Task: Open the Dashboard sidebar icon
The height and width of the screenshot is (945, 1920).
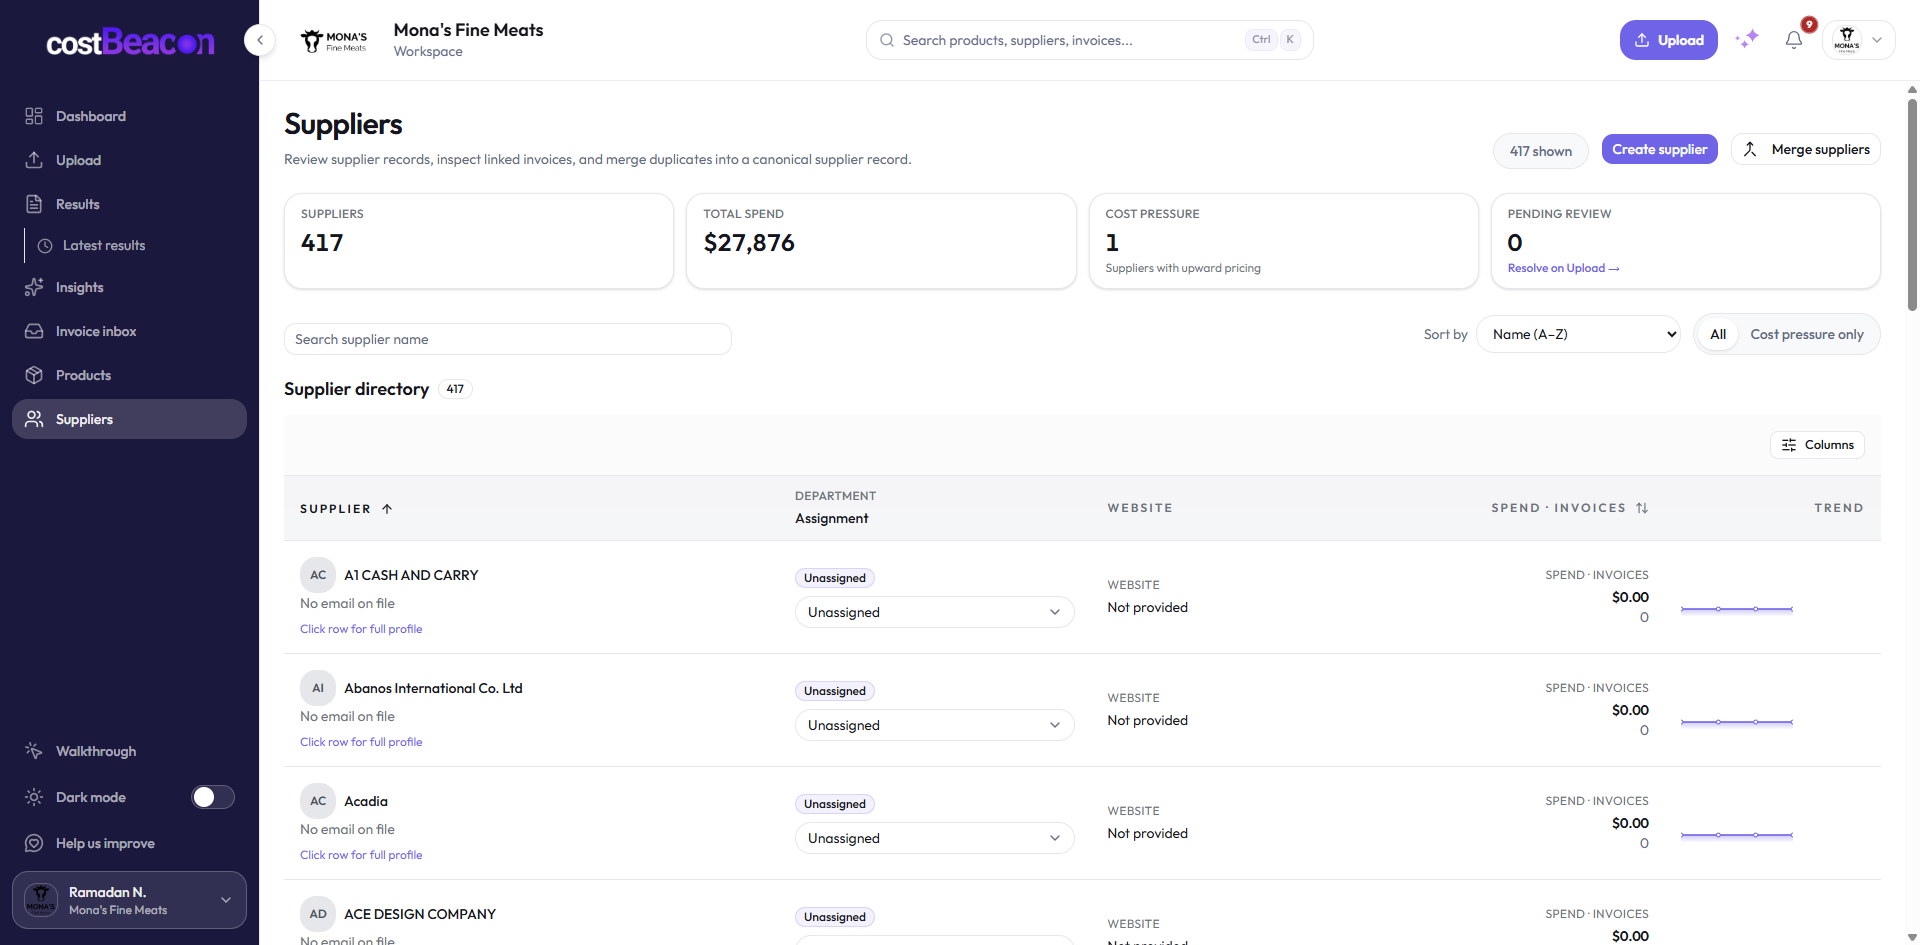Action: point(34,116)
